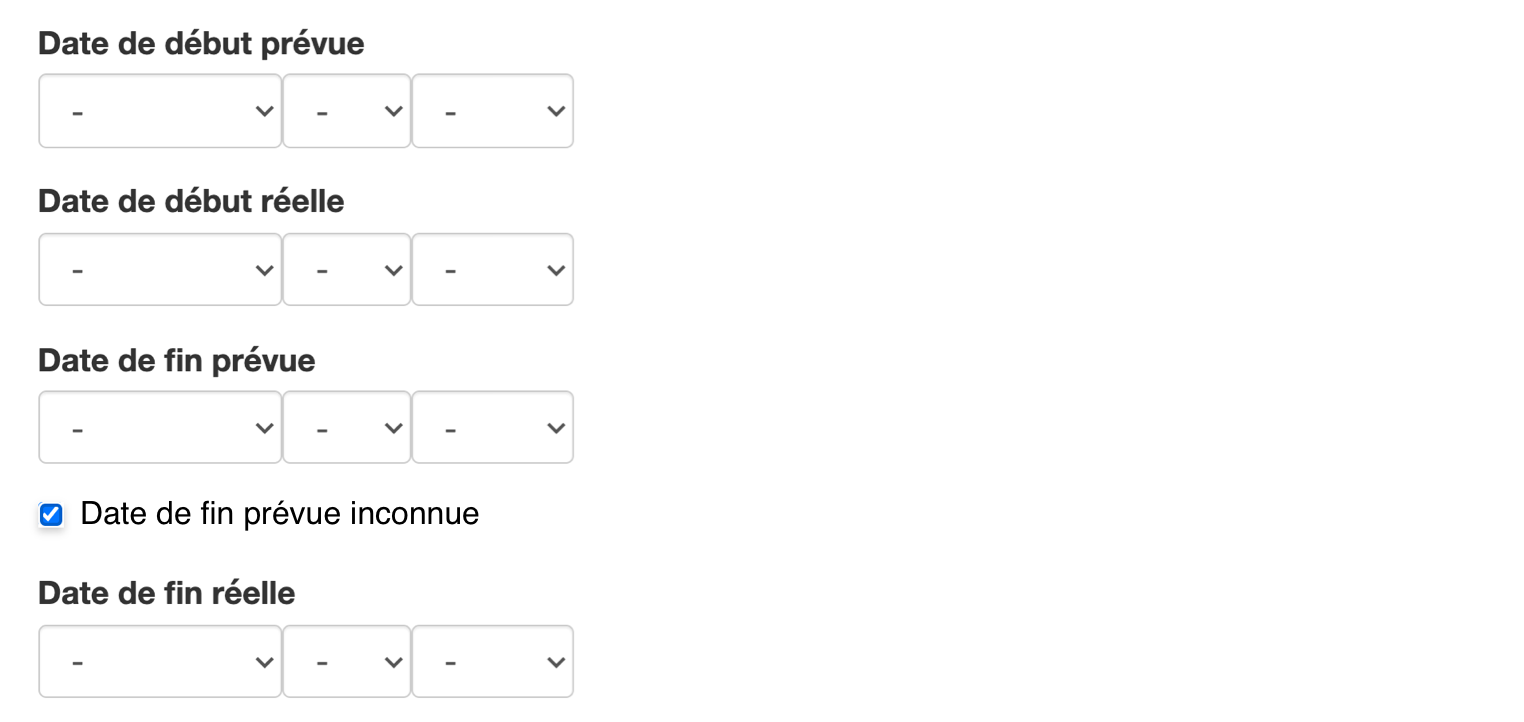This screenshot has height=722, width=1524.
Task: Click the "Date de début réelle" field label
Action: click(x=191, y=202)
